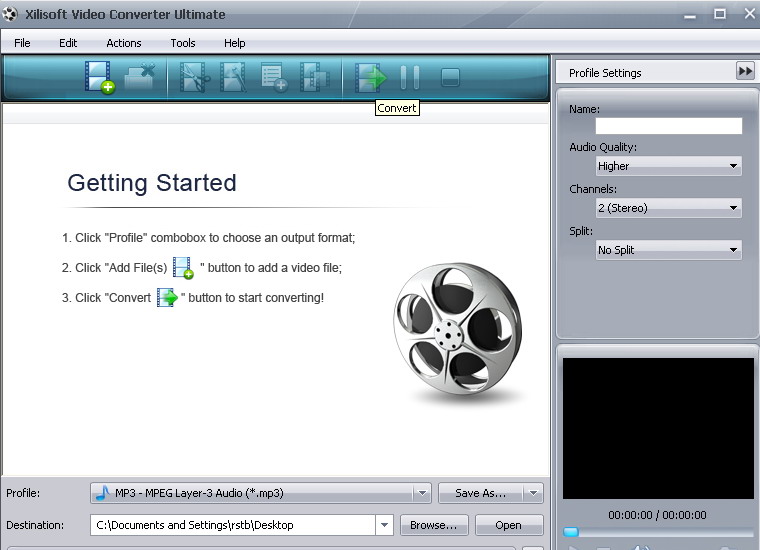This screenshot has width=760, height=550.
Task: Click the profile Name input field
Action: click(669, 126)
